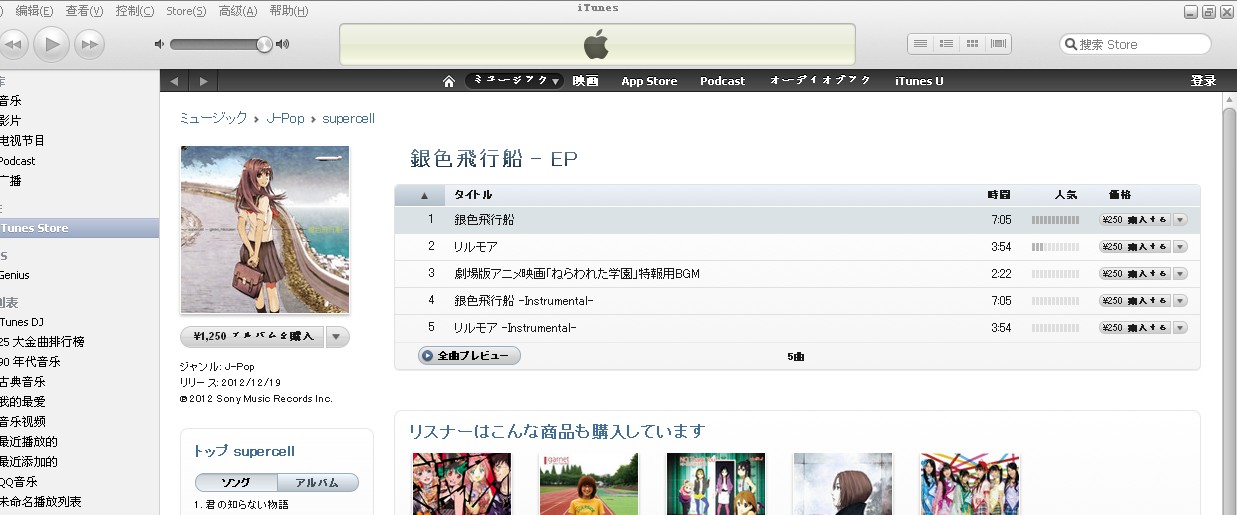This screenshot has width=1237, height=515.
Task: Select iTunes Store in the sidebar
Action: [x=79, y=228]
